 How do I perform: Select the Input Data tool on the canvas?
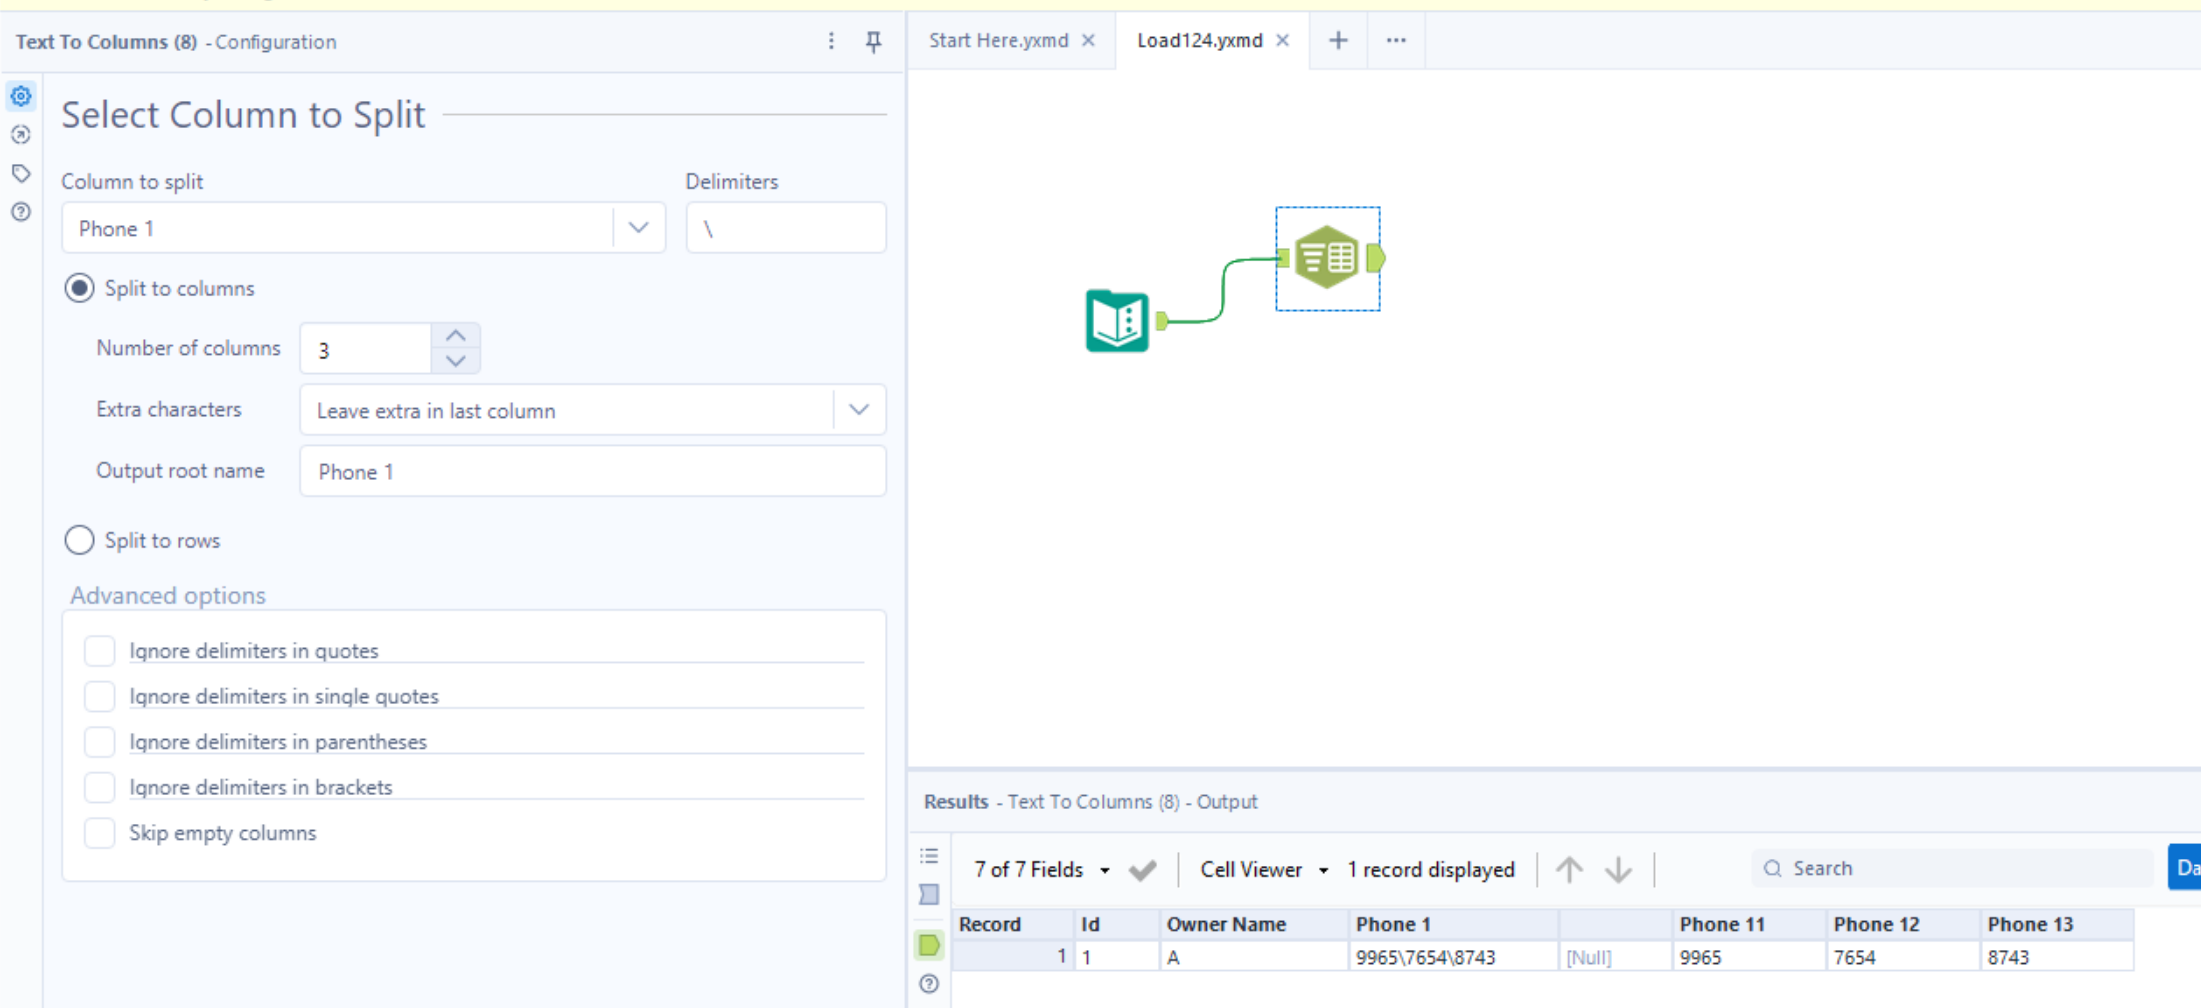click(x=1115, y=320)
